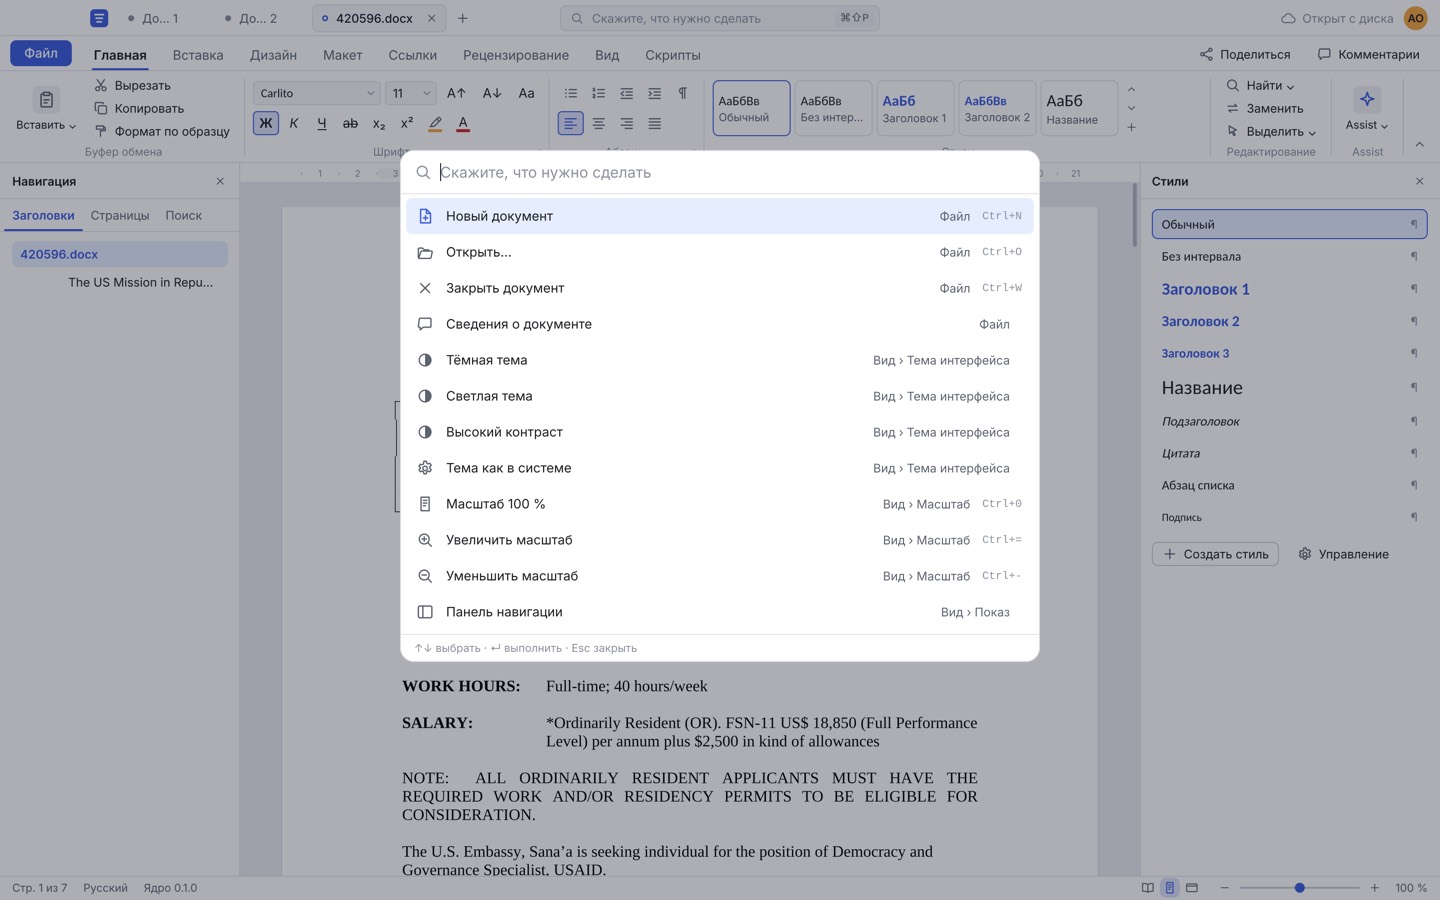Show paragraph marks icon
Viewport: 1440px width, 900px height.
click(682, 93)
